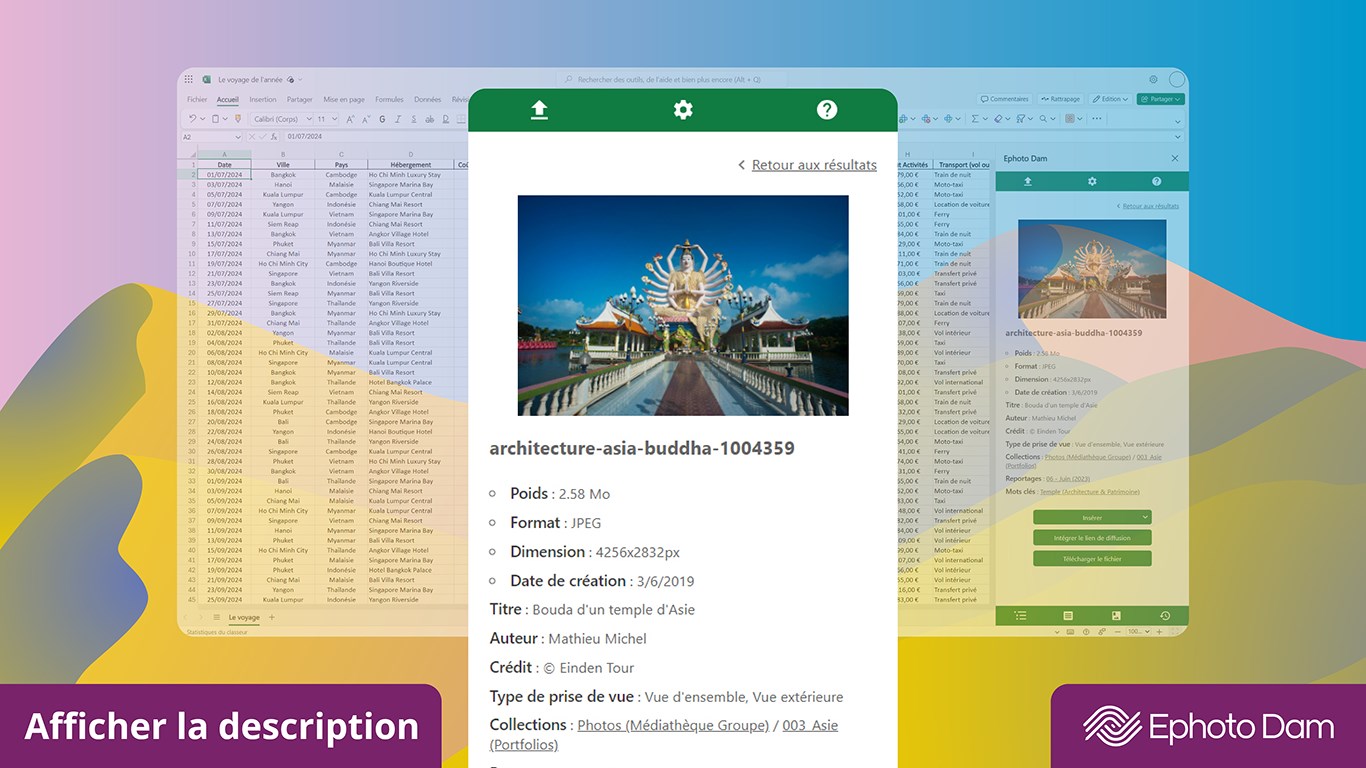Screen dimensions: 1366x768
Task: Close the Ephoto Dam sidebar with the X
Action: click(1175, 158)
